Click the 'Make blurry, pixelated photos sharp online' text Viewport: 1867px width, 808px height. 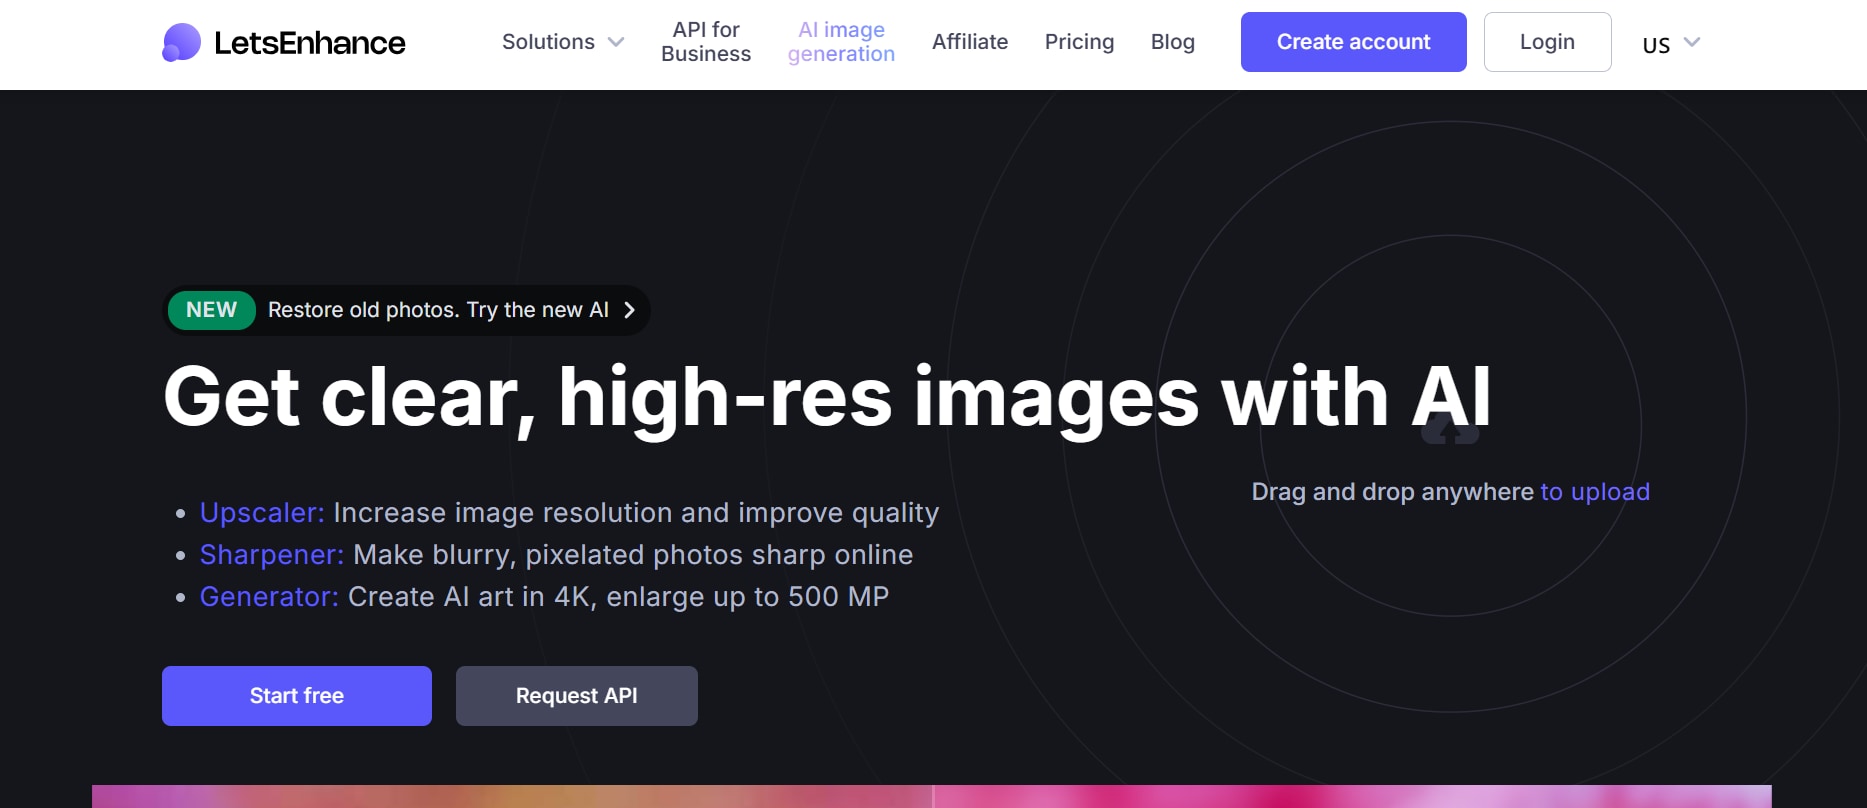click(633, 555)
